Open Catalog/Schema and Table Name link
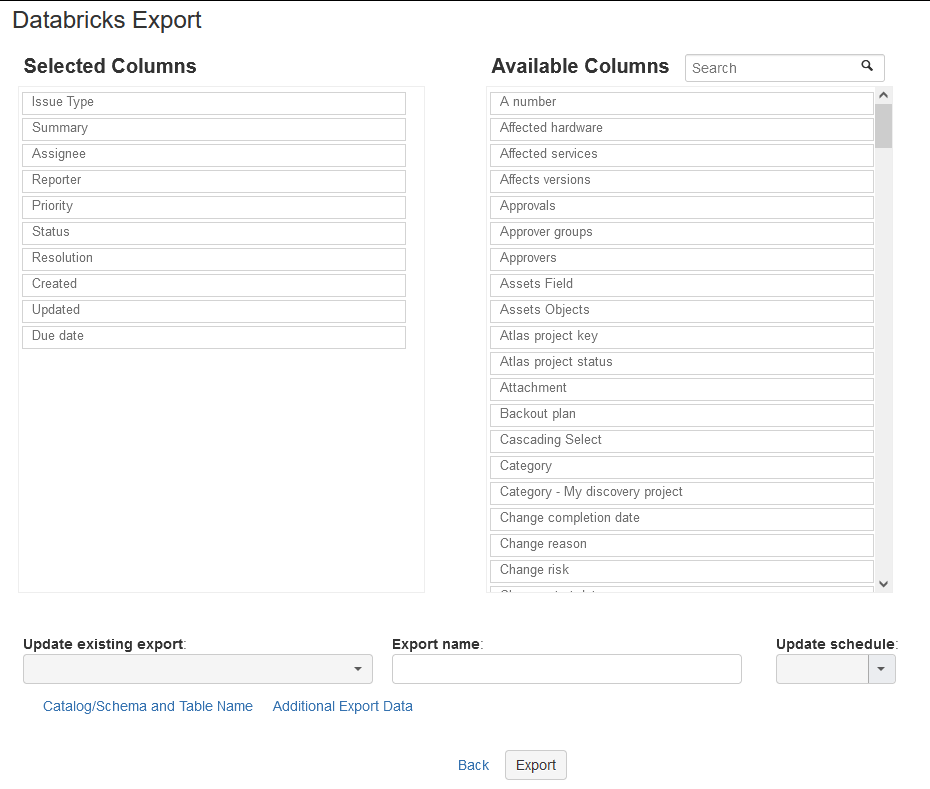930x789 pixels. click(148, 706)
